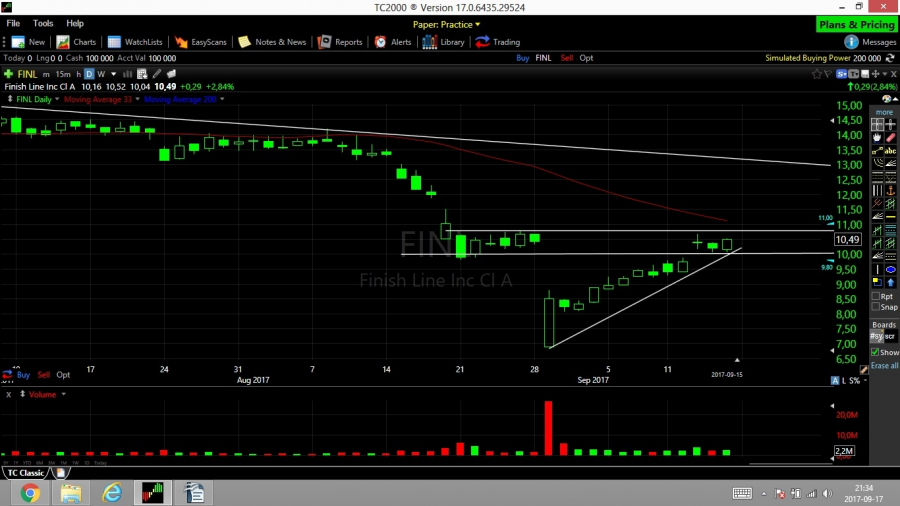This screenshot has width=900, height=506.
Task: Enable the Rpt checkbox
Action: 875,296
